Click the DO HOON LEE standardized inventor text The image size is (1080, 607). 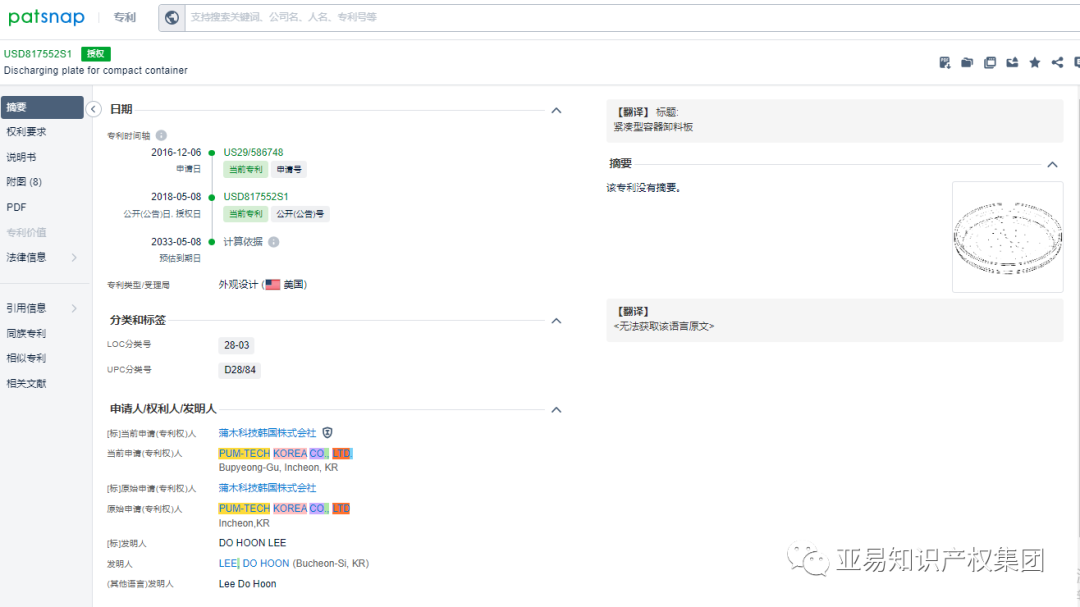(252, 543)
